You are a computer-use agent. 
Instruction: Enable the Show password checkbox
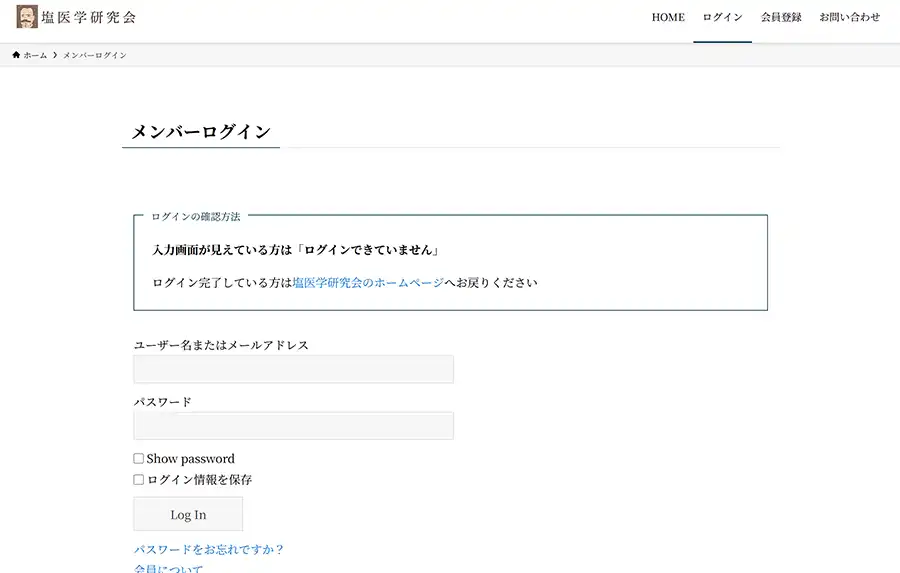139,459
